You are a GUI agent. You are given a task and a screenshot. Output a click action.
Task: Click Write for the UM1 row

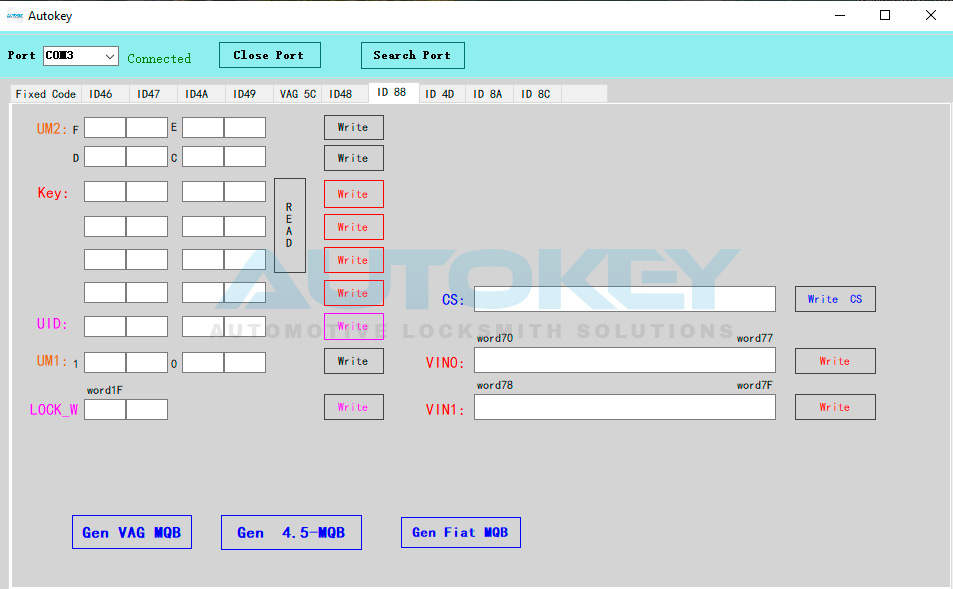(x=354, y=361)
